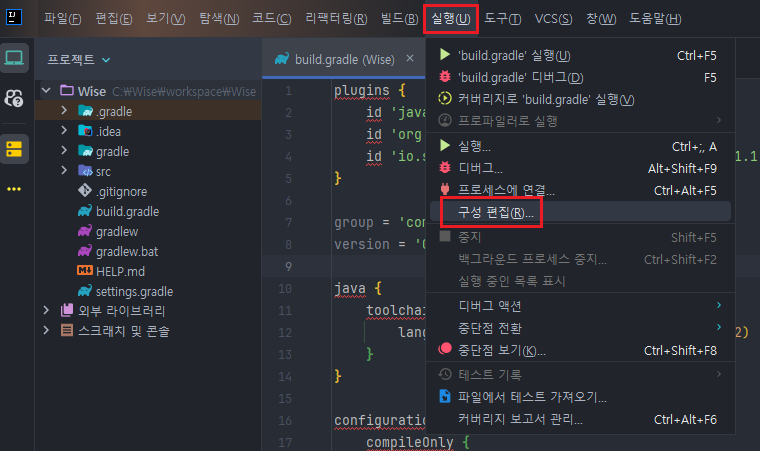This screenshot has height=451, width=760.
Task: Click 'compileOnly' on line 17
Action: [x=410, y=442]
